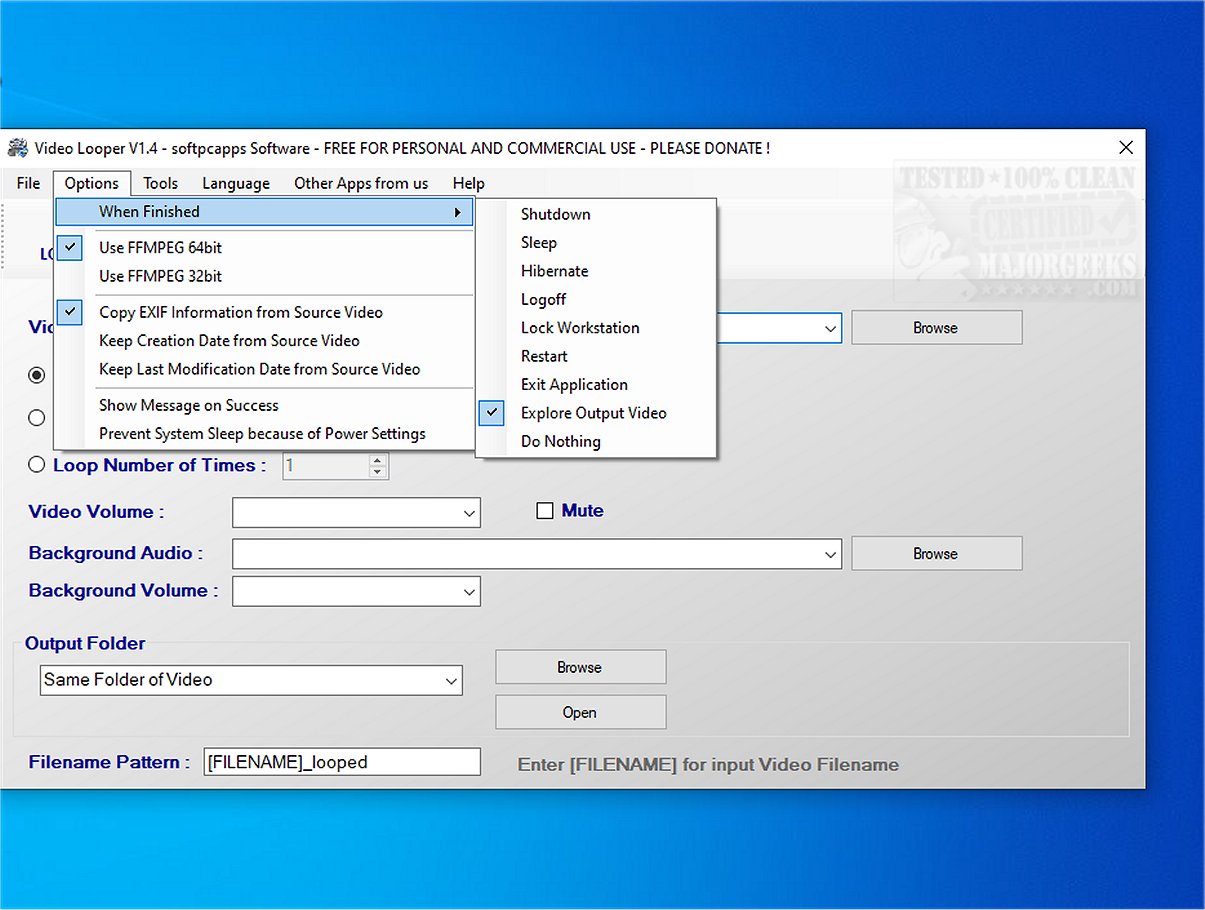Click the Filename Pattern input field
The height and width of the screenshot is (910, 1205).
[x=342, y=762]
